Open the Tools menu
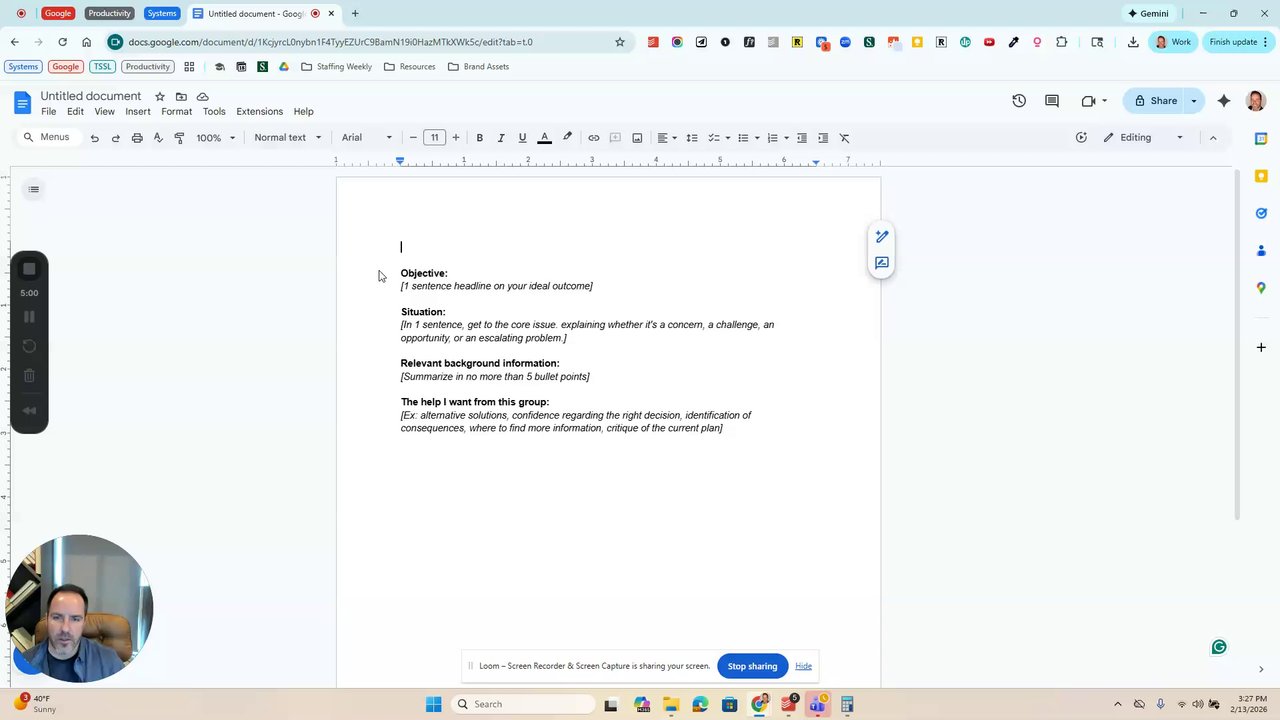1280x720 pixels. click(214, 112)
